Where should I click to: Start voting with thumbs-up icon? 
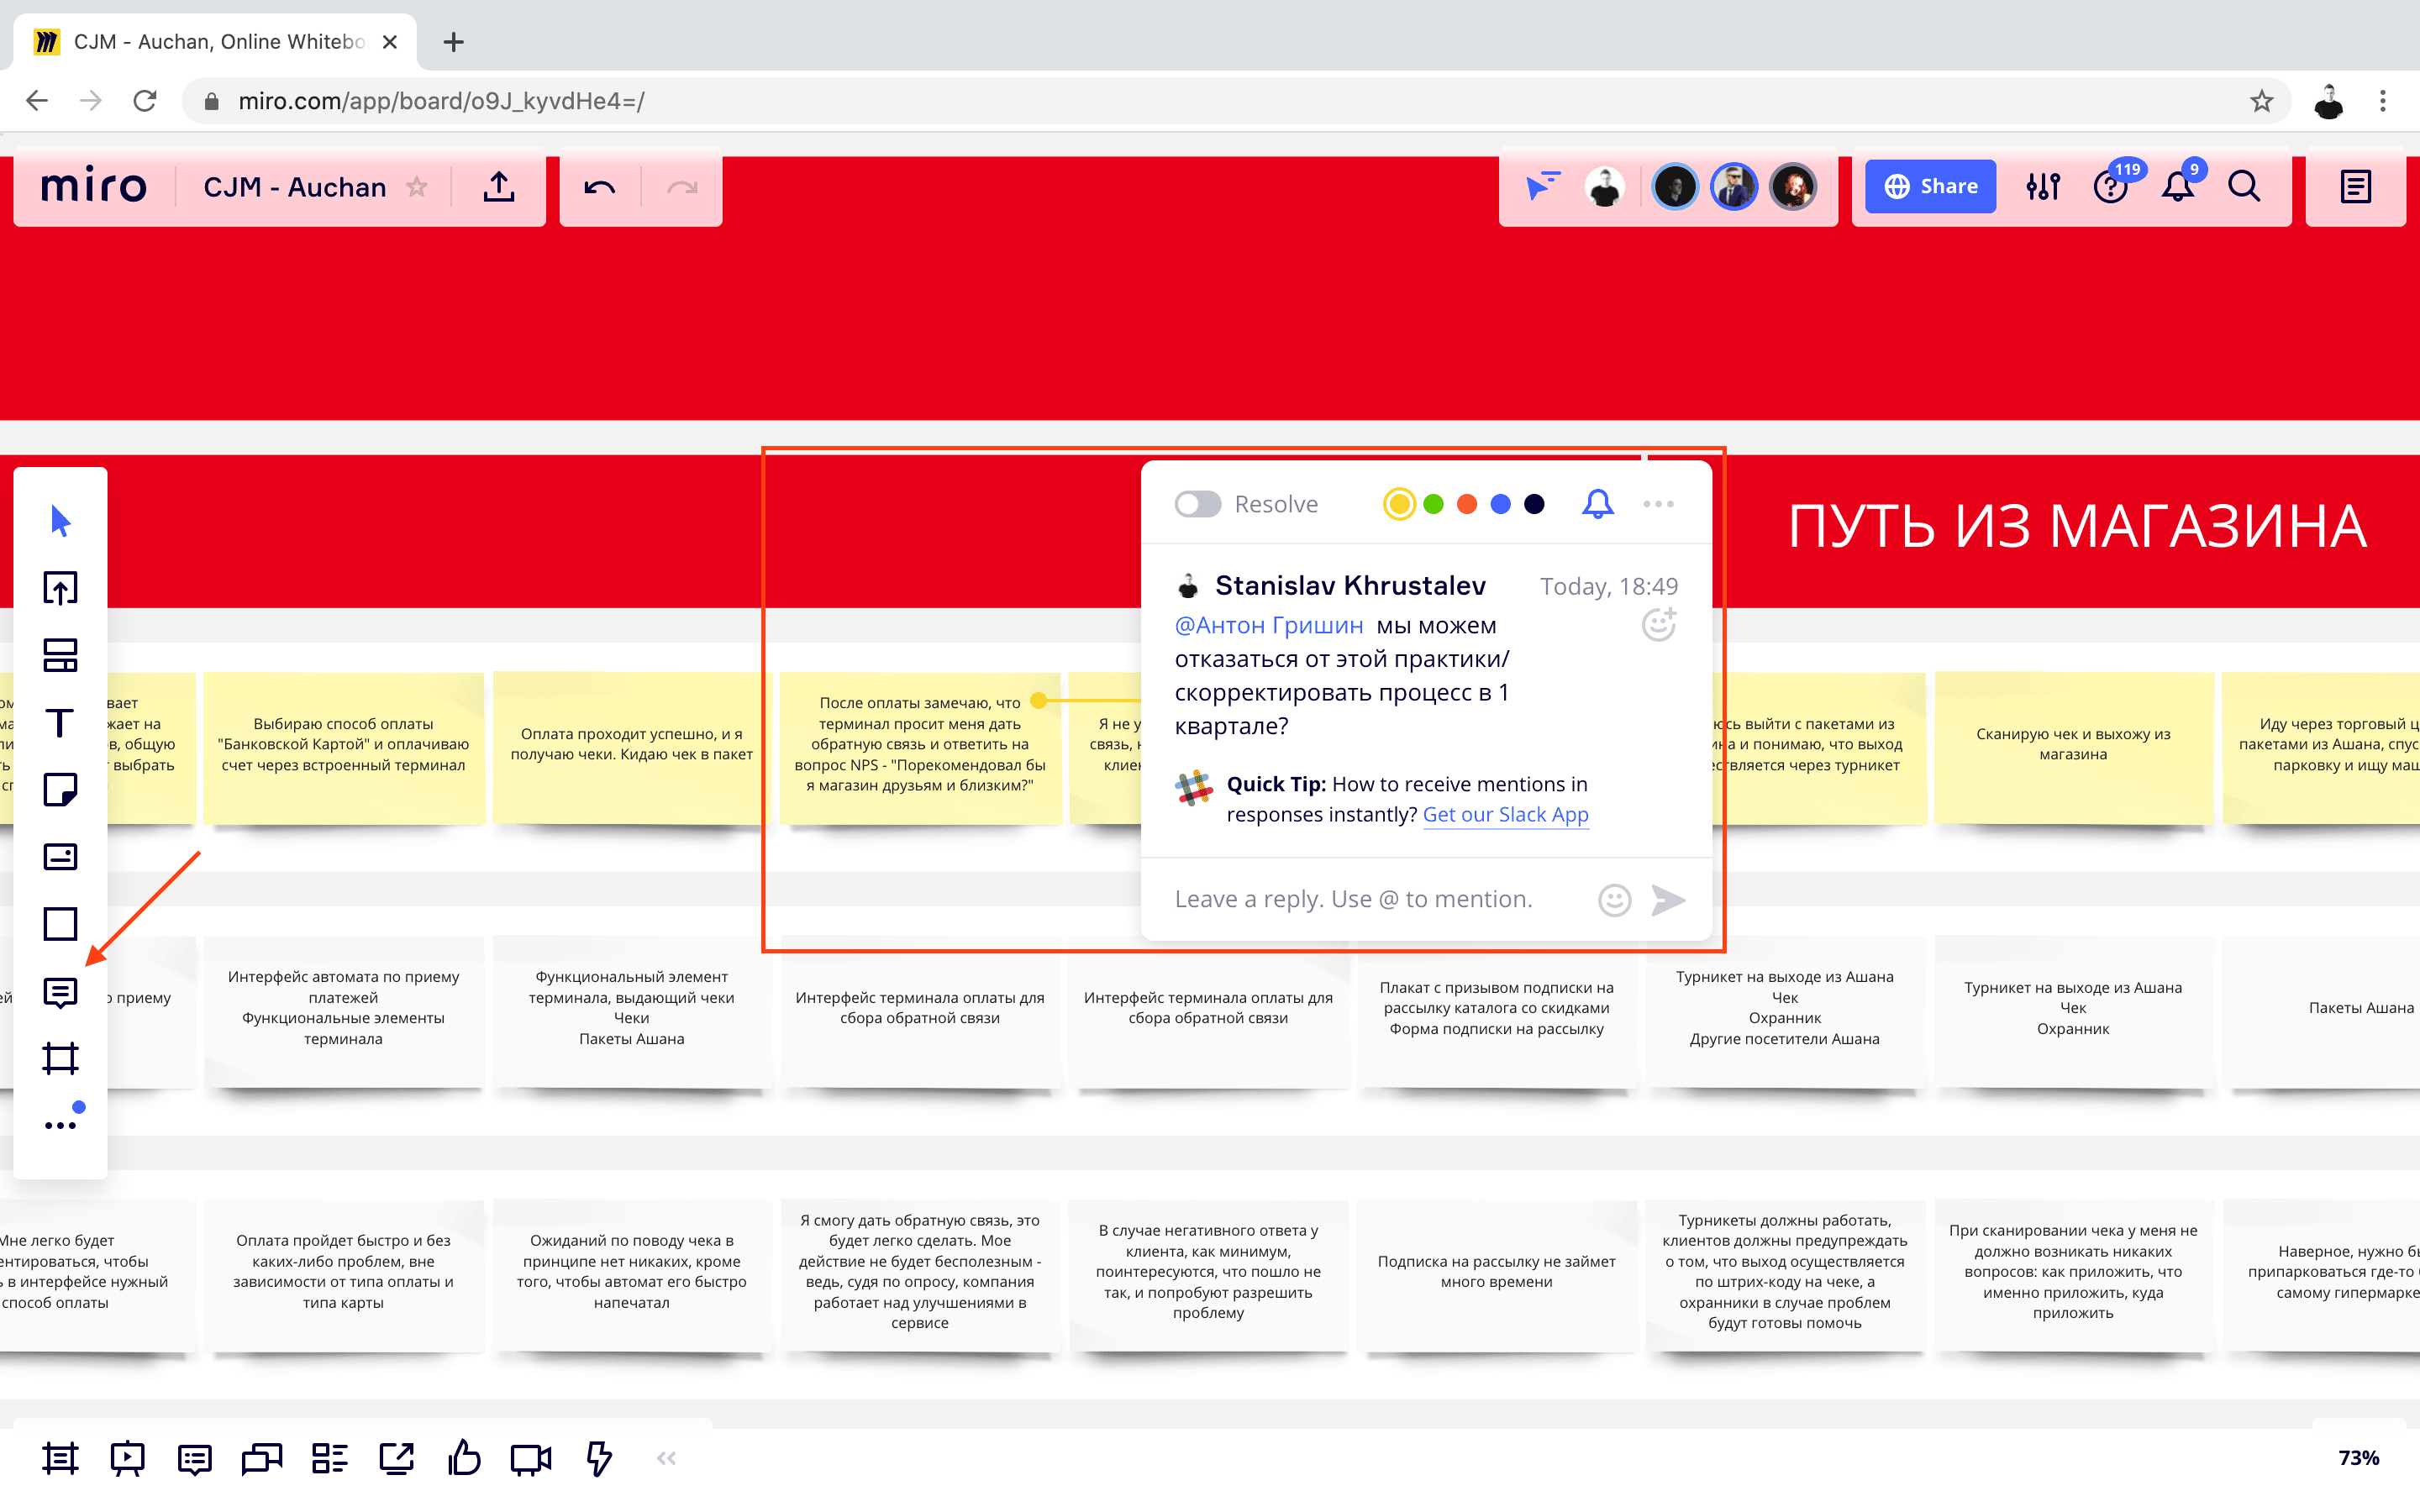[464, 1458]
